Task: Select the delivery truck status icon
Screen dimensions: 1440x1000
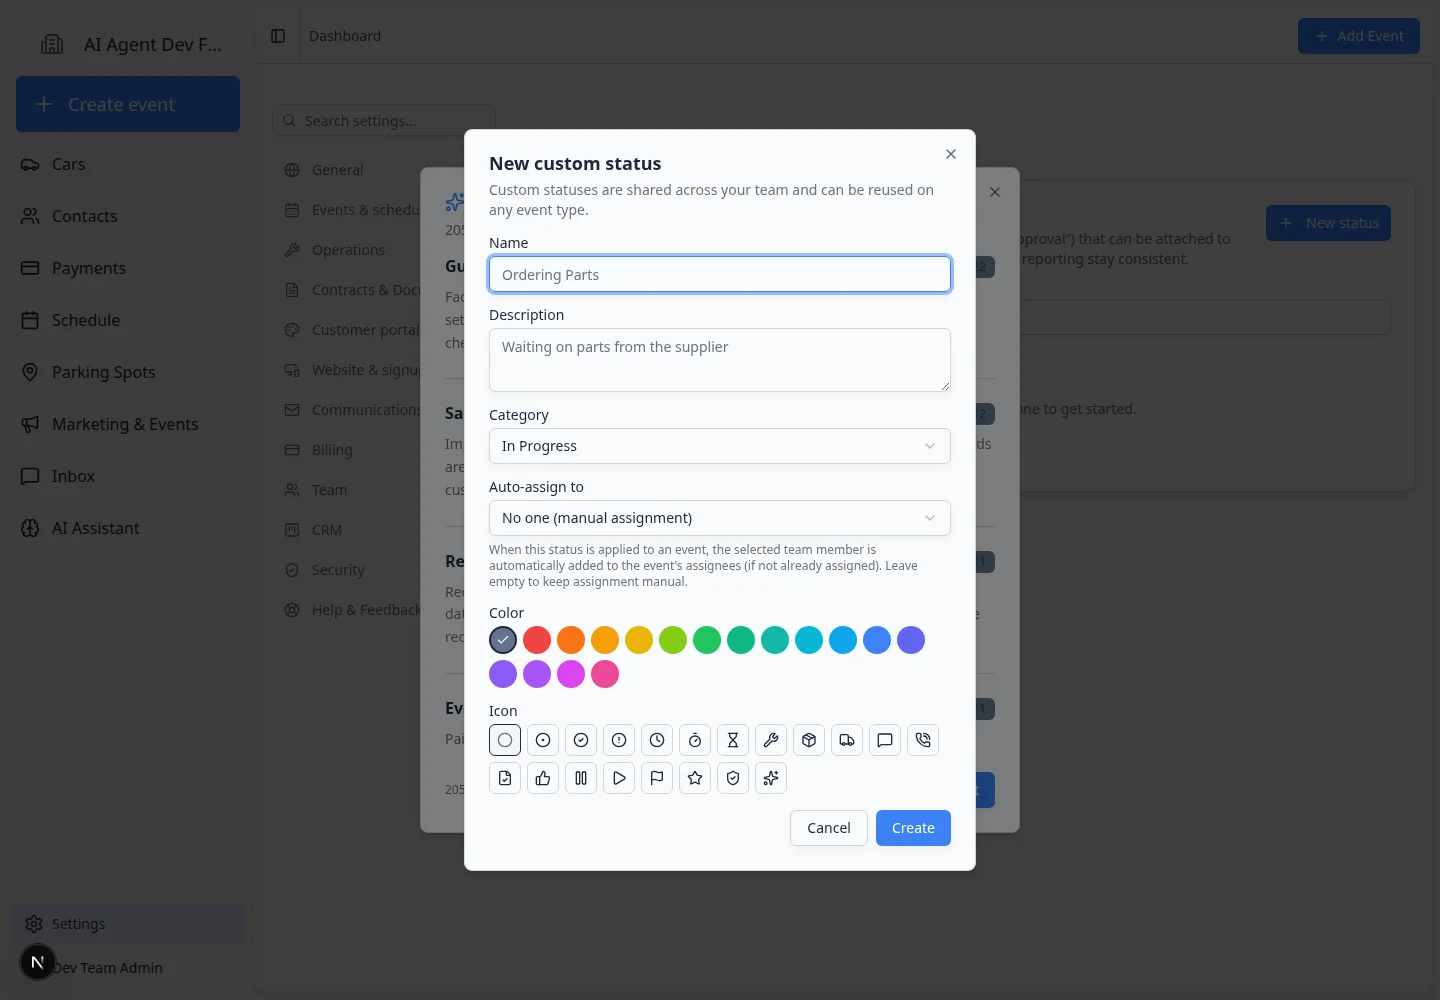Action: (x=847, y=740)
